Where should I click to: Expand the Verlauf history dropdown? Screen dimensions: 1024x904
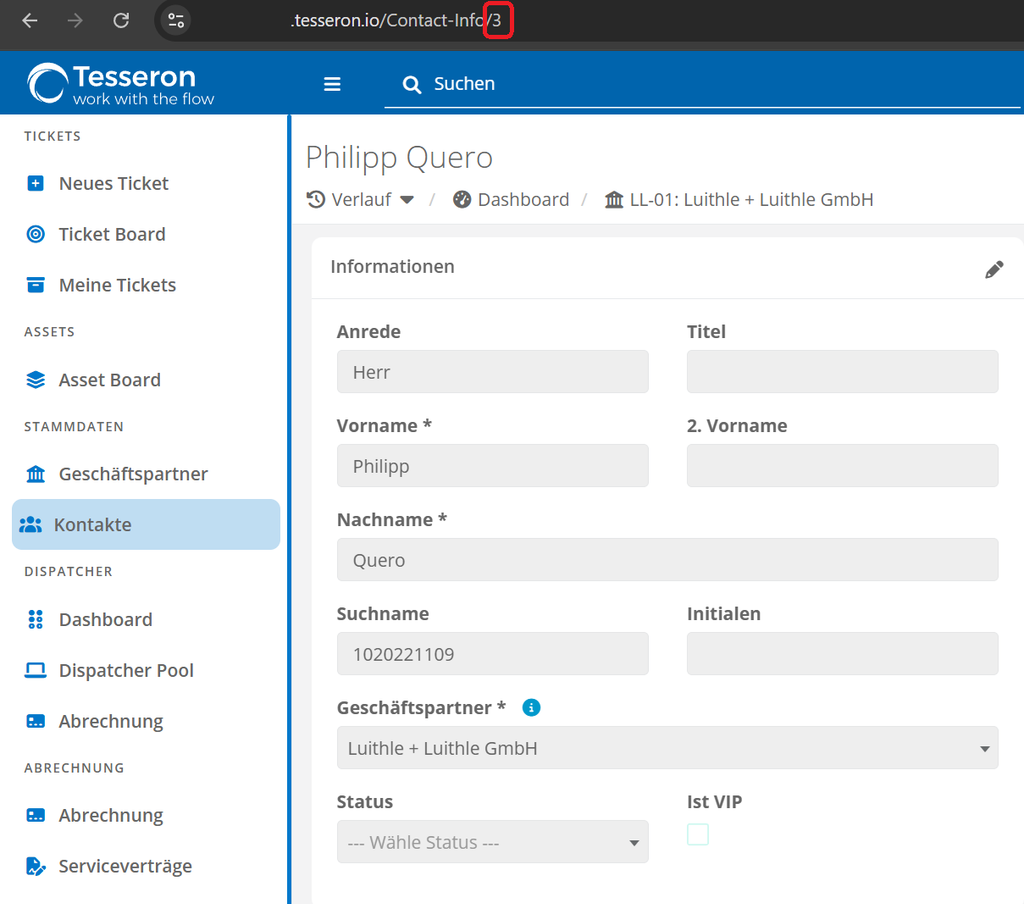pos(360,199)
